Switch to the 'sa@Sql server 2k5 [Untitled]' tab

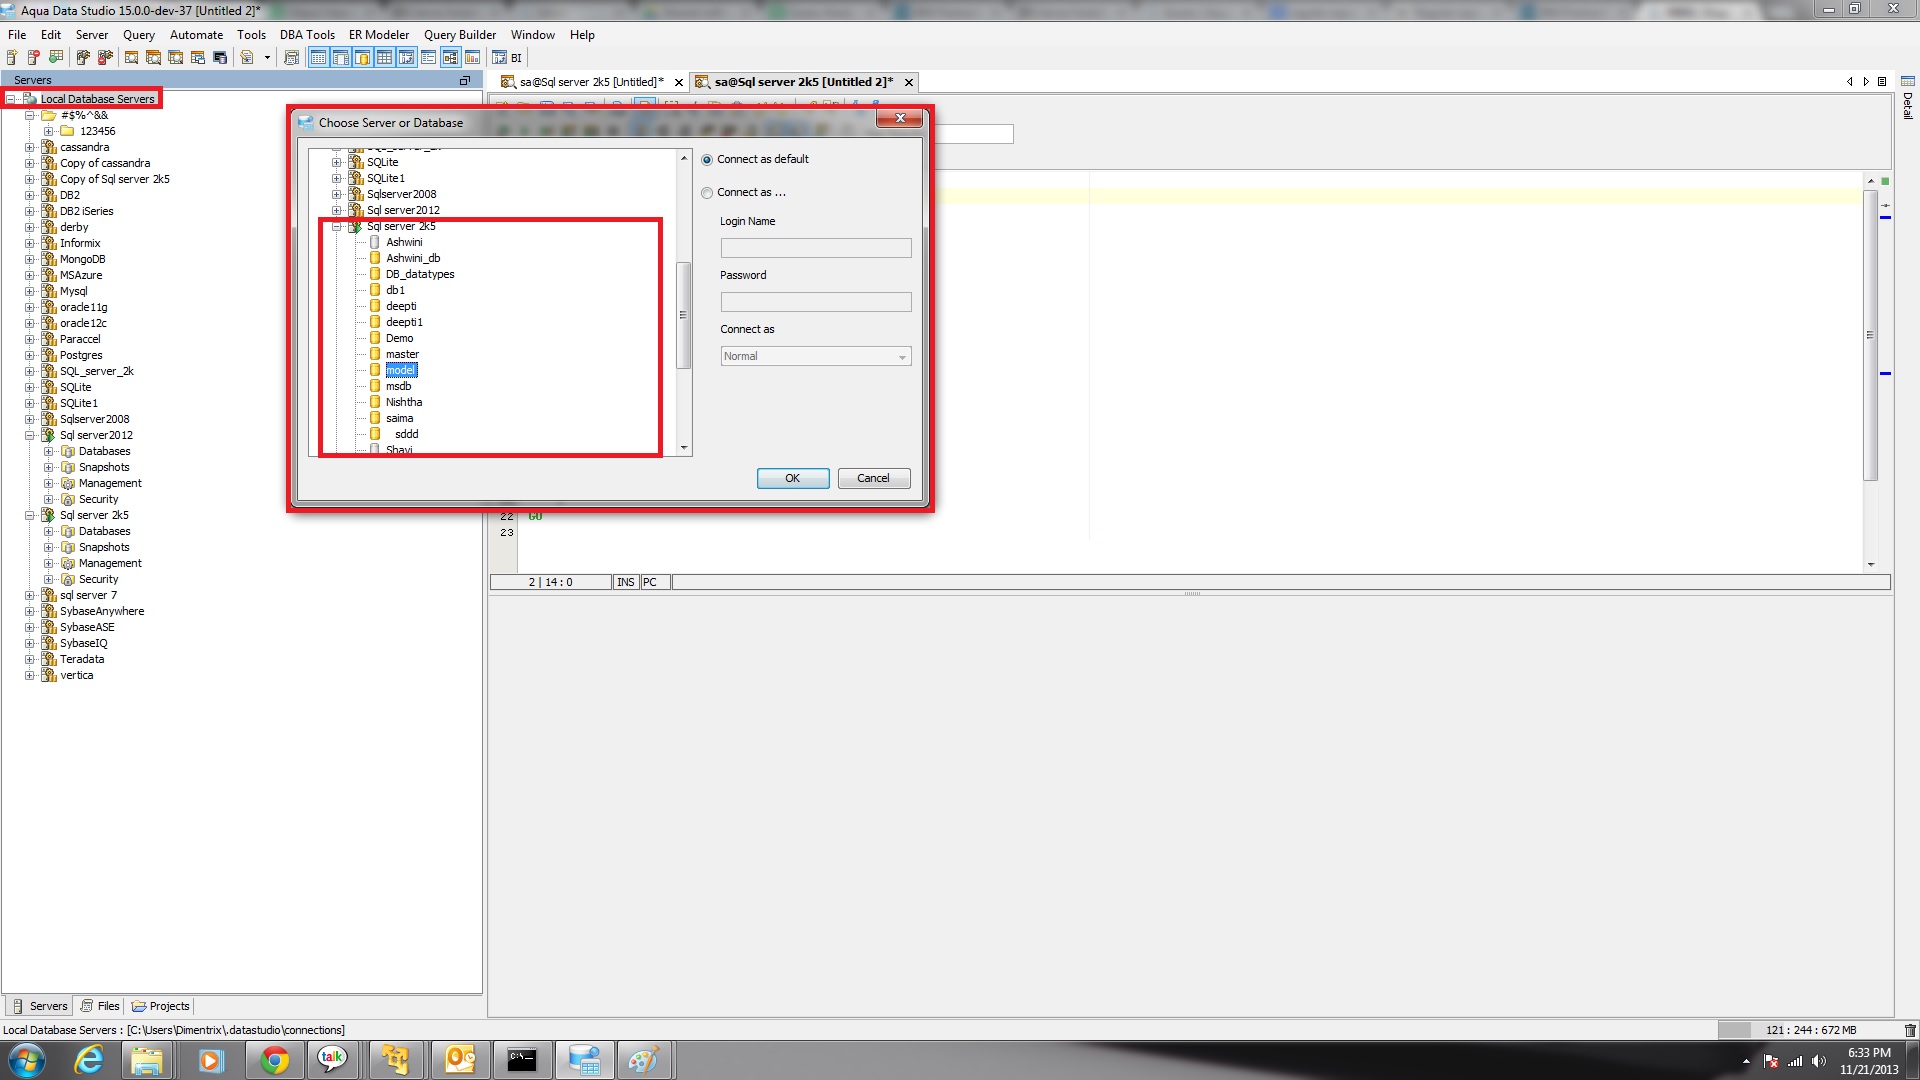(x=590, y=82)
